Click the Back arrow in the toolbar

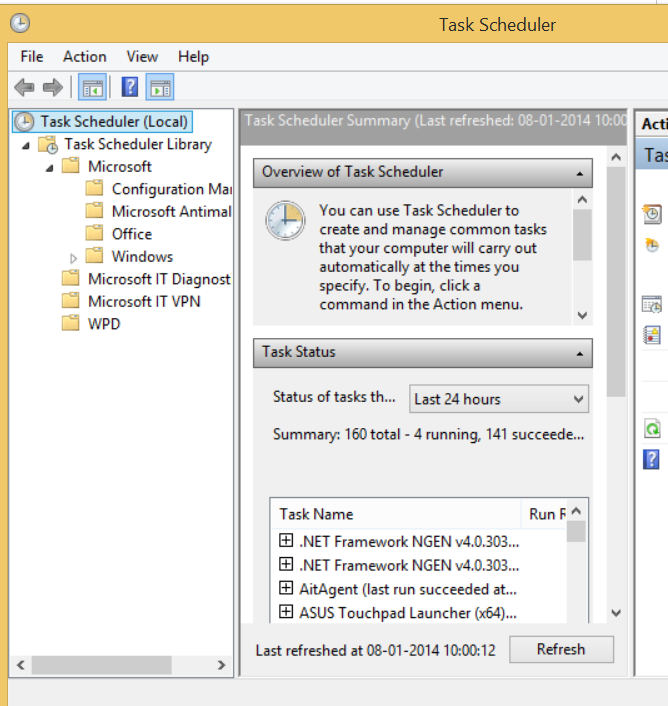tap(25, 88)
